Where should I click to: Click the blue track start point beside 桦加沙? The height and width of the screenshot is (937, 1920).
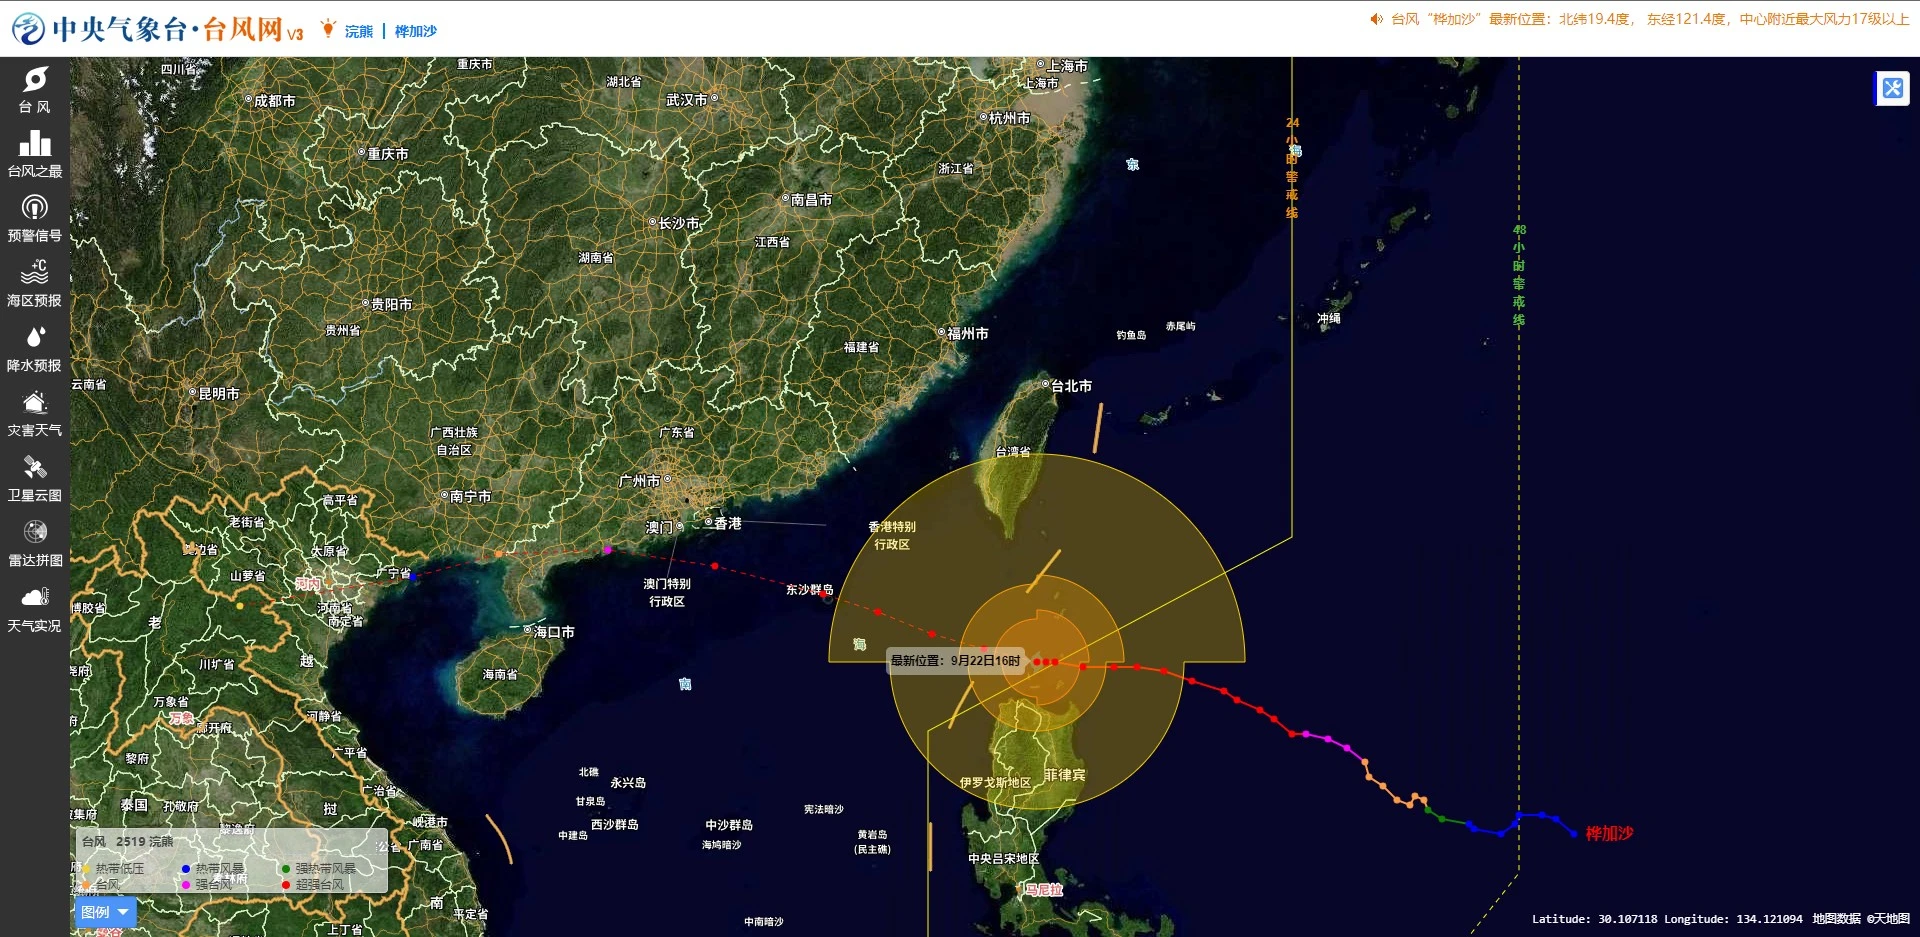click(1574, 834)
